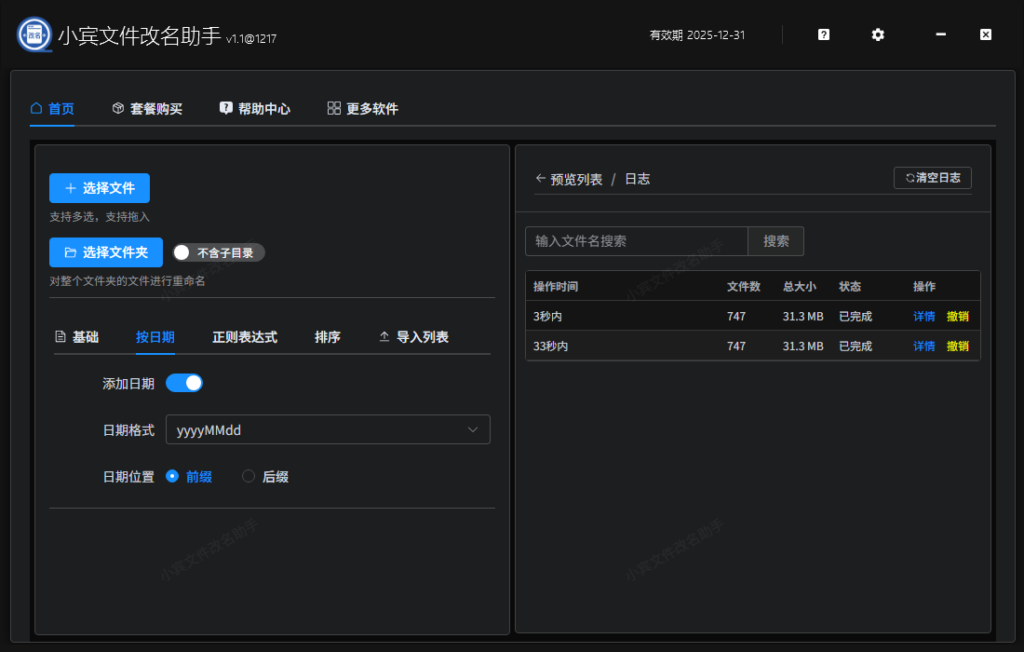Click the app logo icon top-left
The width and height of the screenshot is (1024, 652).
tap(34, 33)
